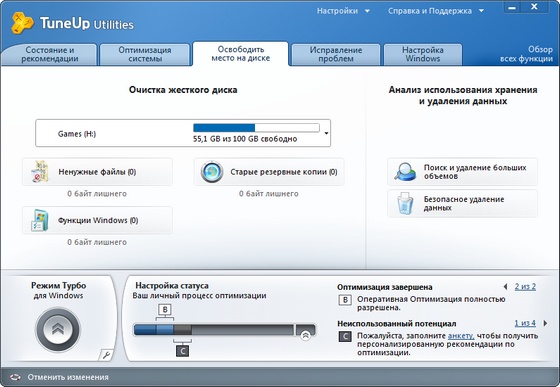The width and height of the screenshot is (560, 387).
Task: Select the C marker below status bar
Action: 182,351
